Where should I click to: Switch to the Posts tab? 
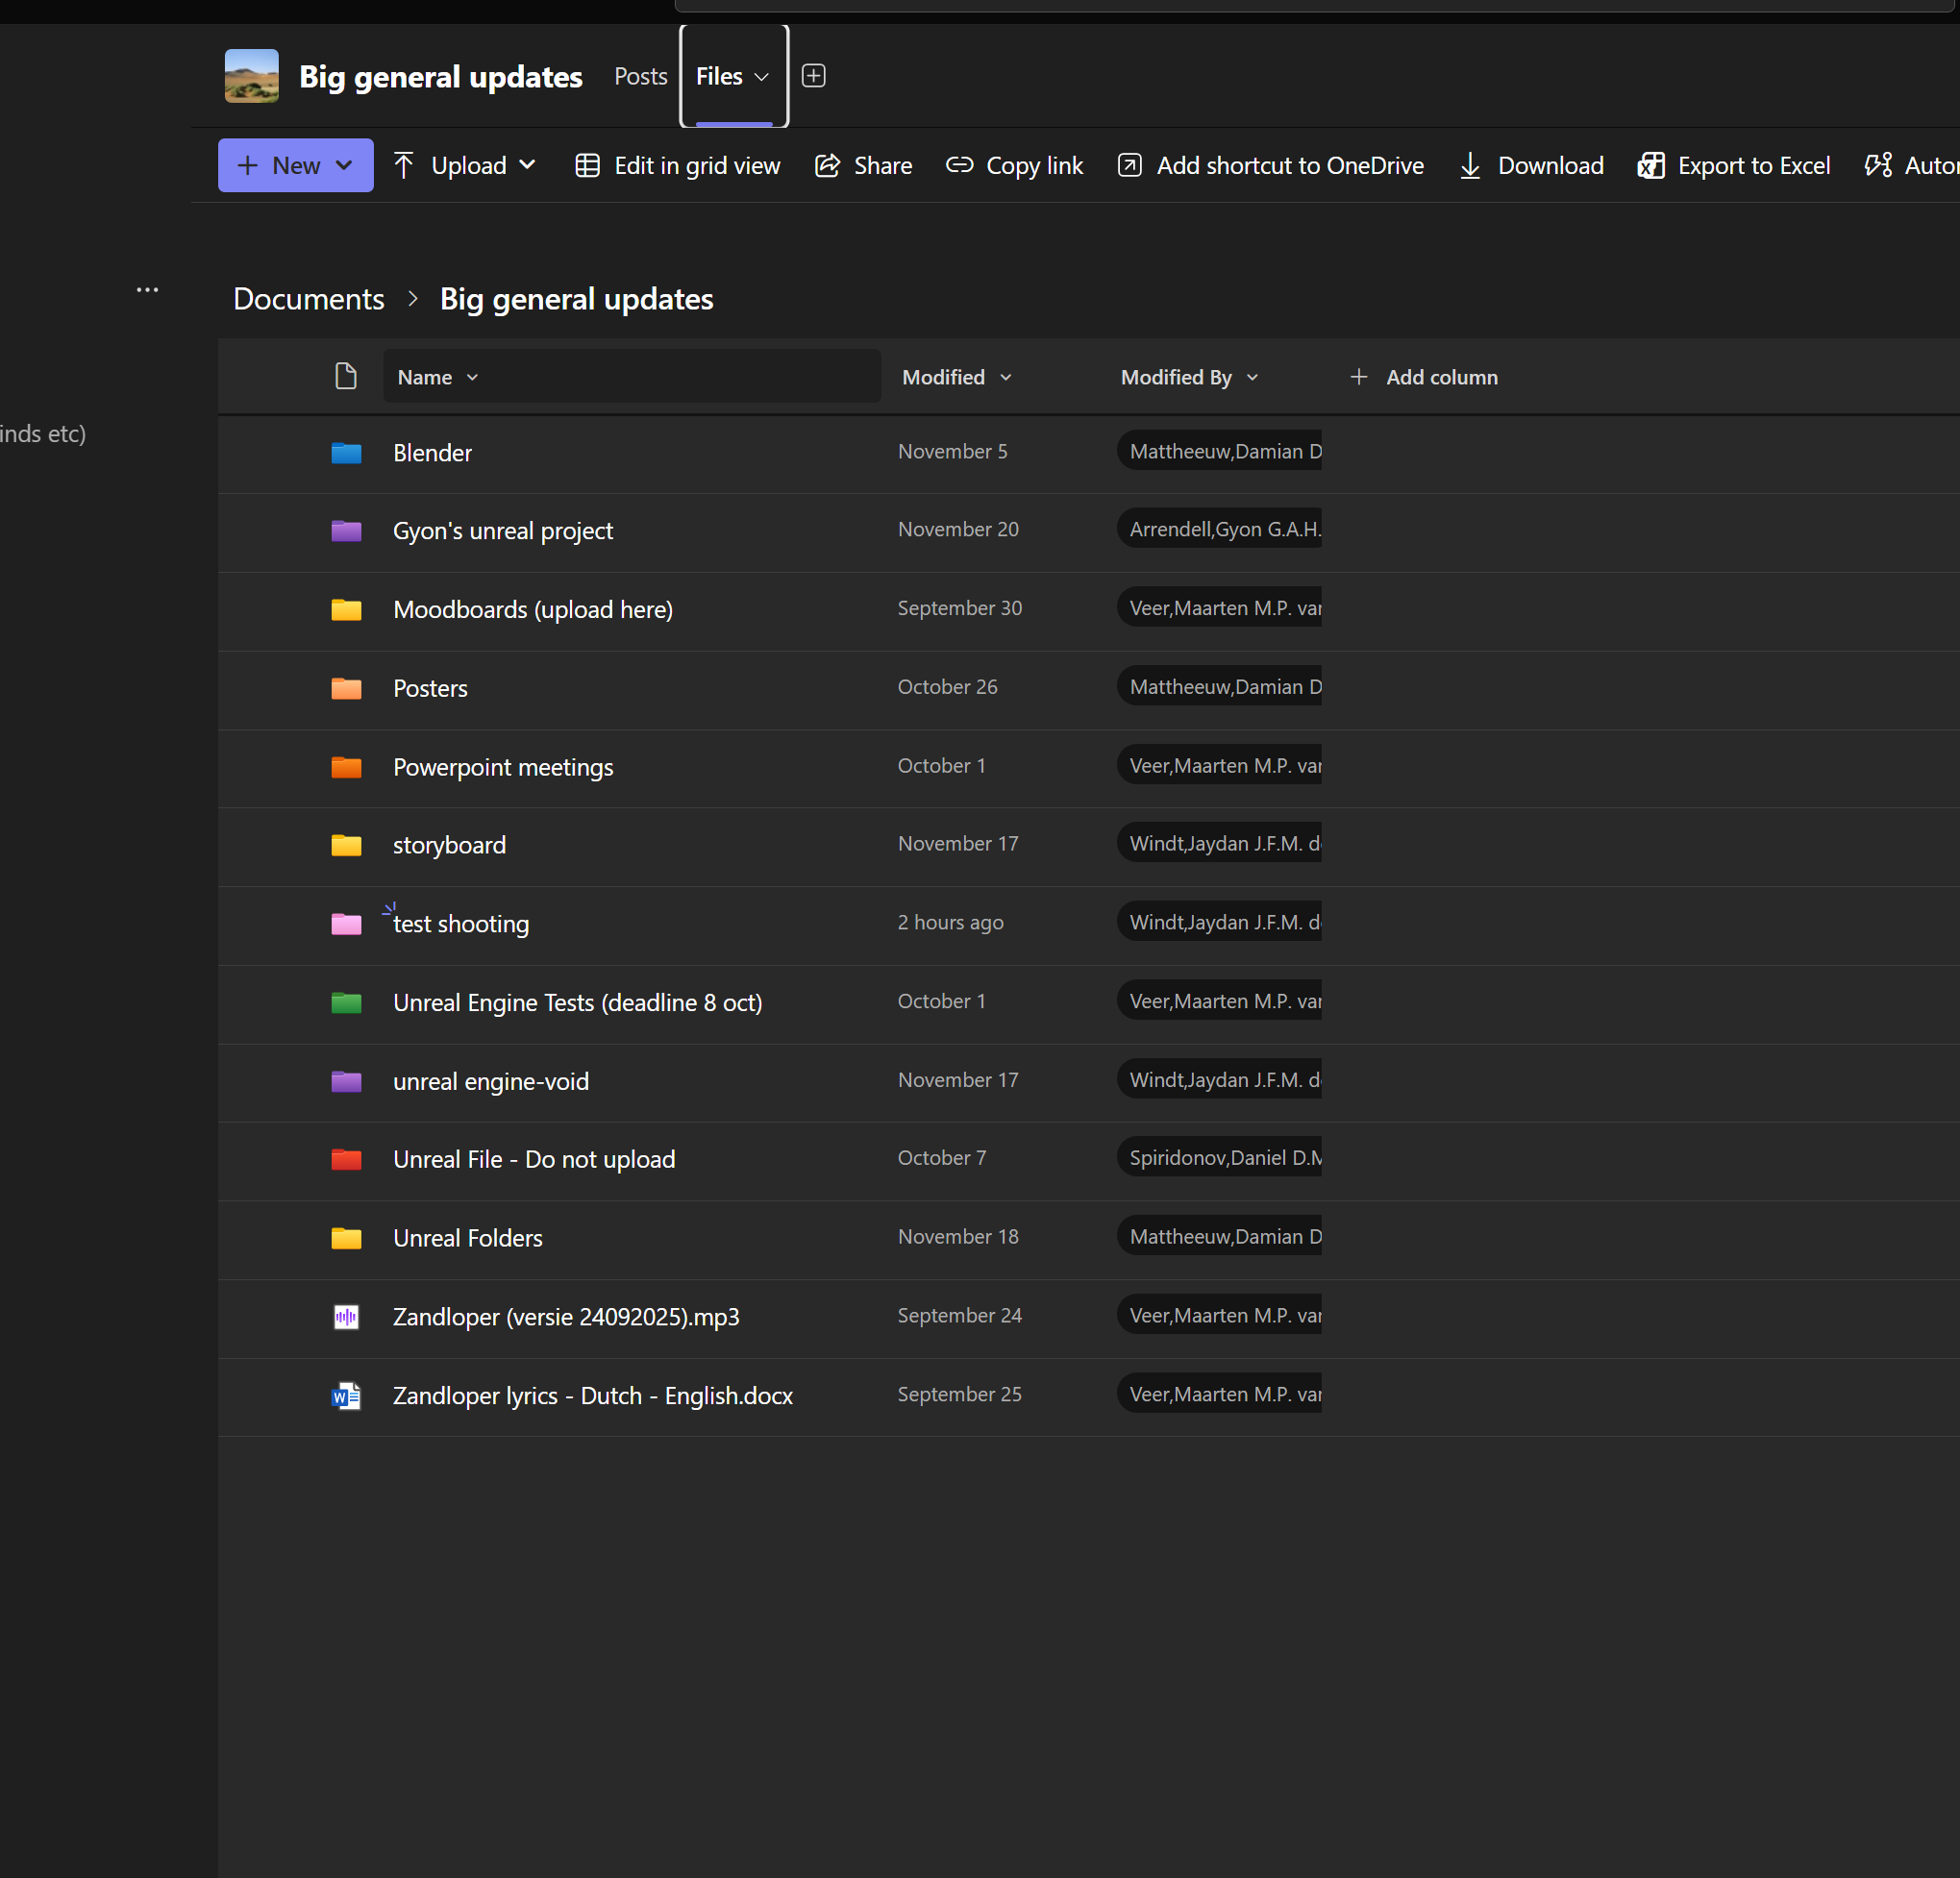[x=640, y=76]
